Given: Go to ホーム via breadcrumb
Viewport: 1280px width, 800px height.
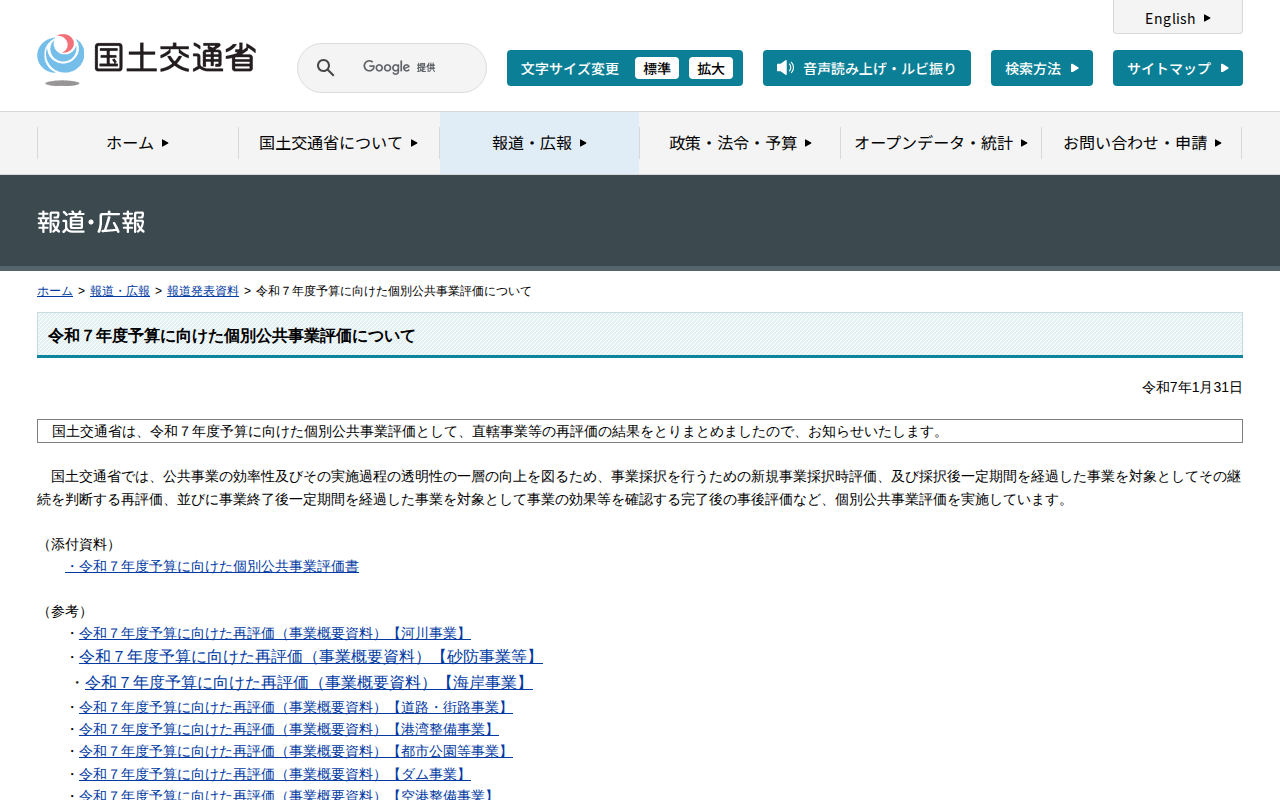Looking at the screenshot, I should [55, 291].
